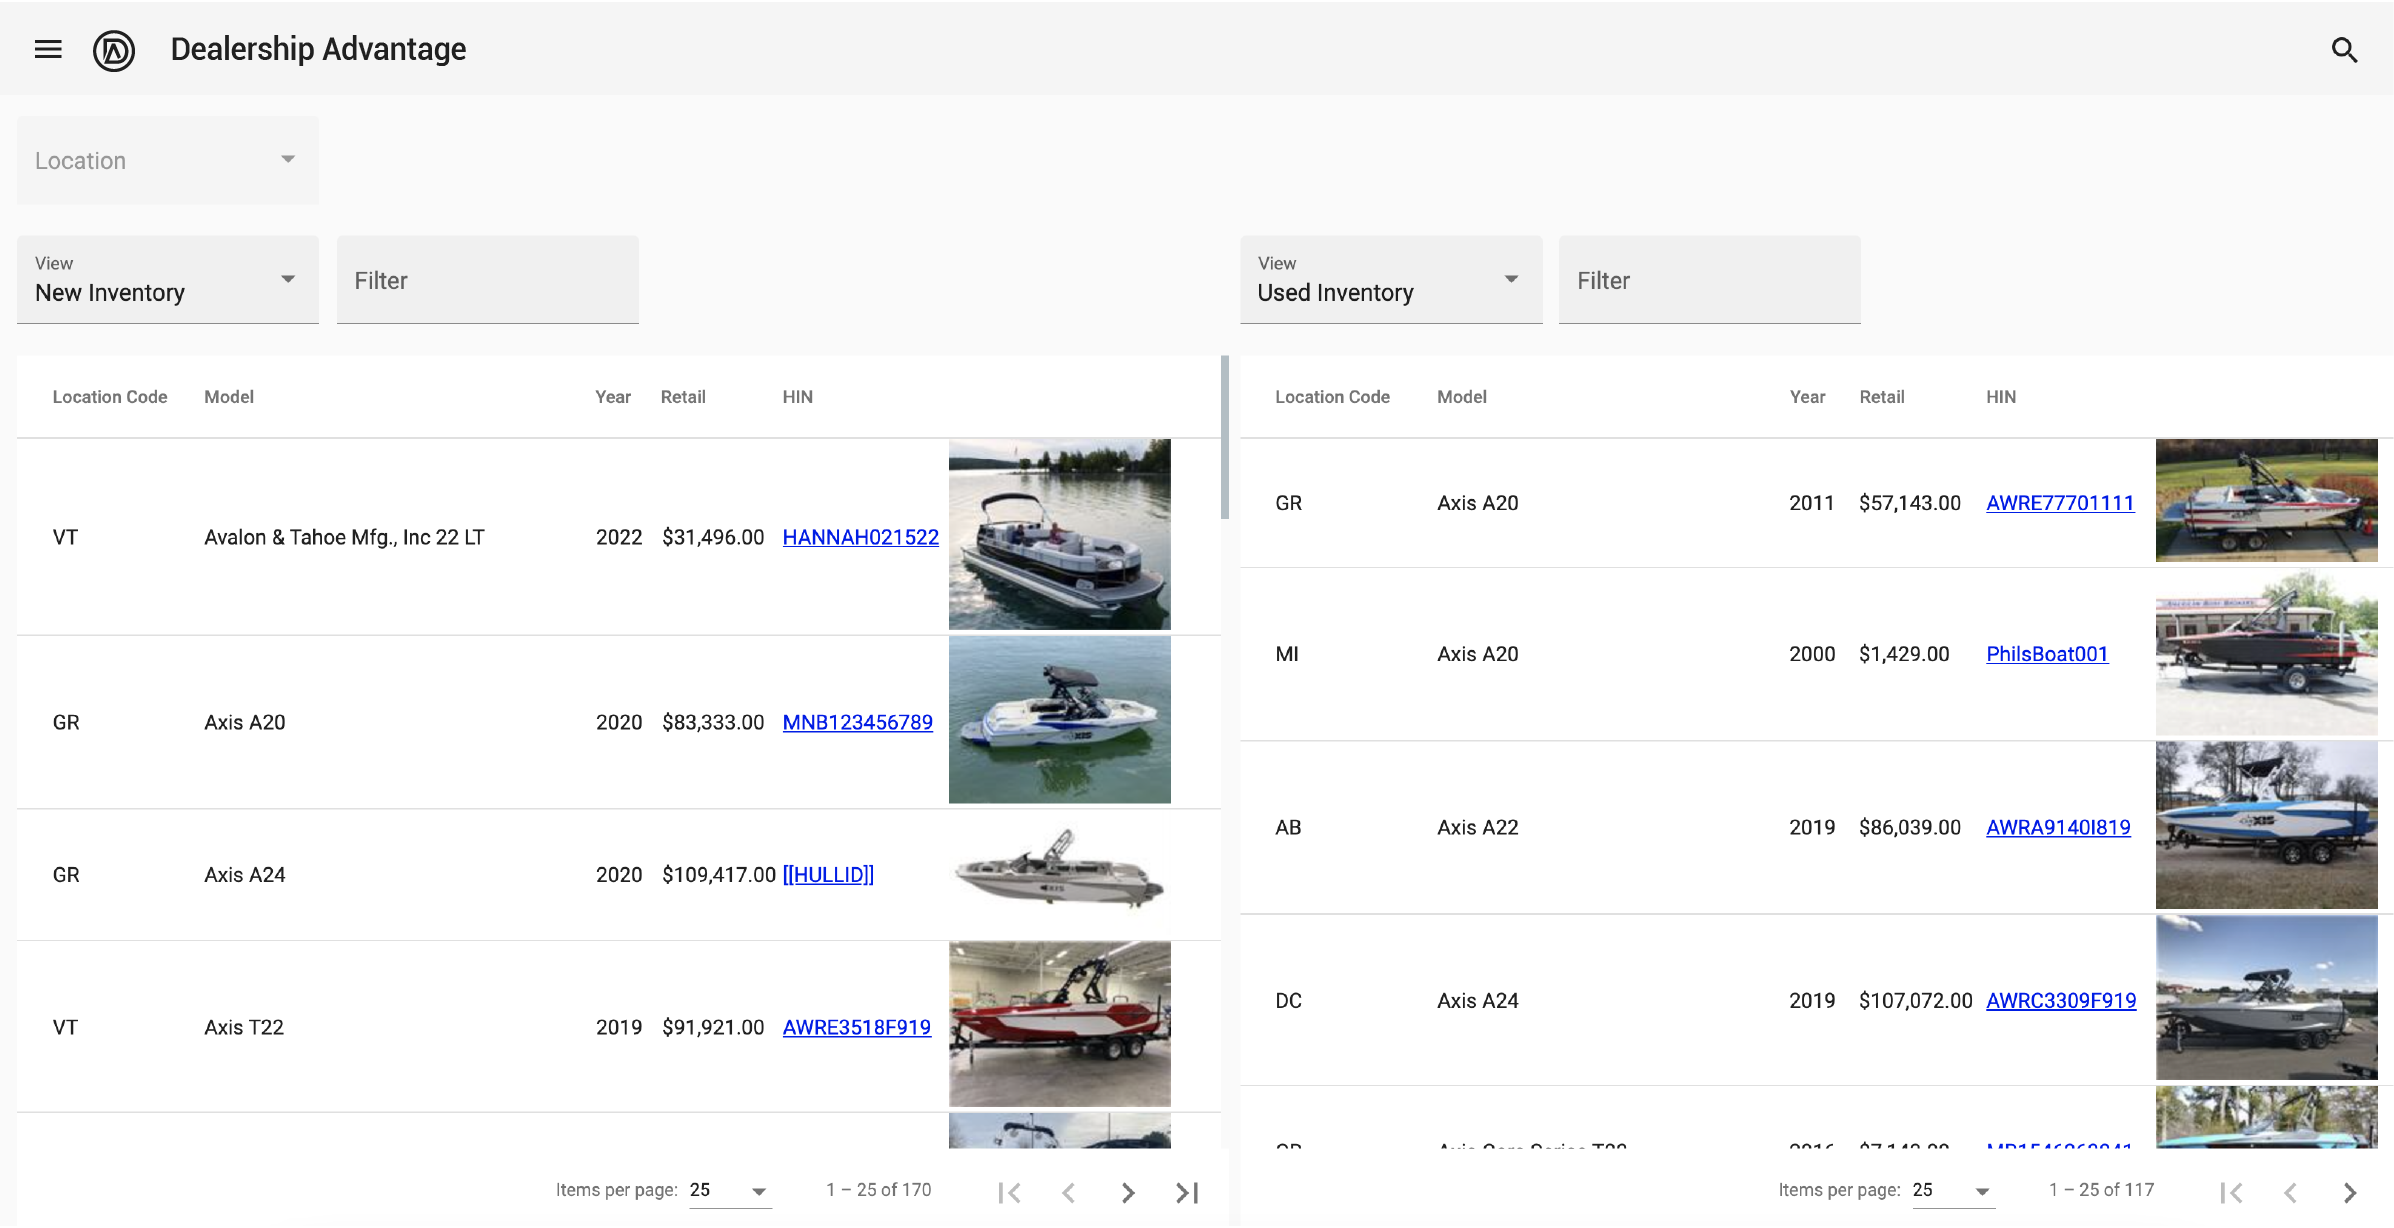Open the [[HULLID]] HIN link

[x=828, y=875]
